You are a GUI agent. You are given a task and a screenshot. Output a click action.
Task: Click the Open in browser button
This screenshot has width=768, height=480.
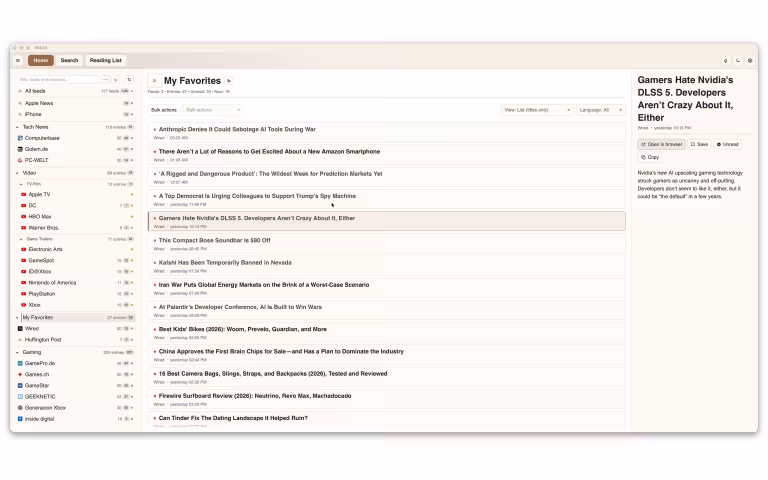661,144
